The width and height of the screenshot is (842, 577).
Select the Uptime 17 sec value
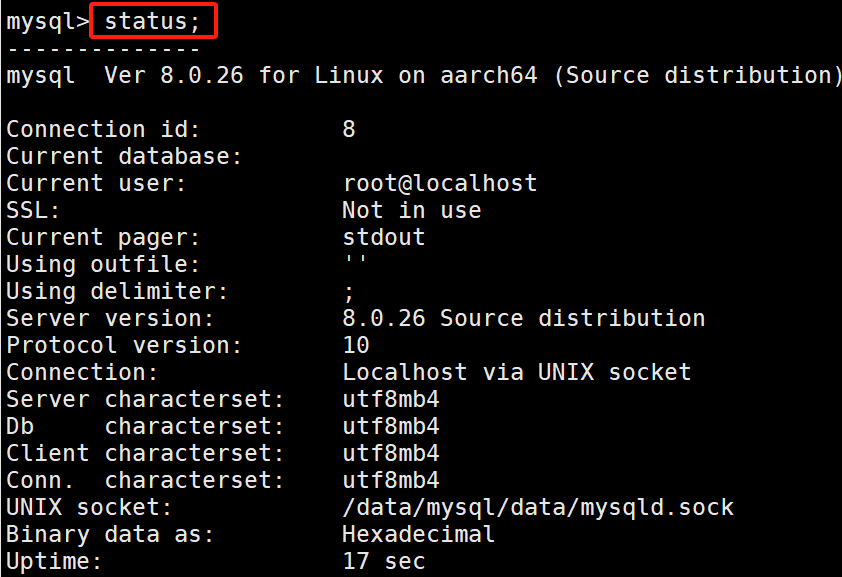pyautogui.click(x=384, y=561)
